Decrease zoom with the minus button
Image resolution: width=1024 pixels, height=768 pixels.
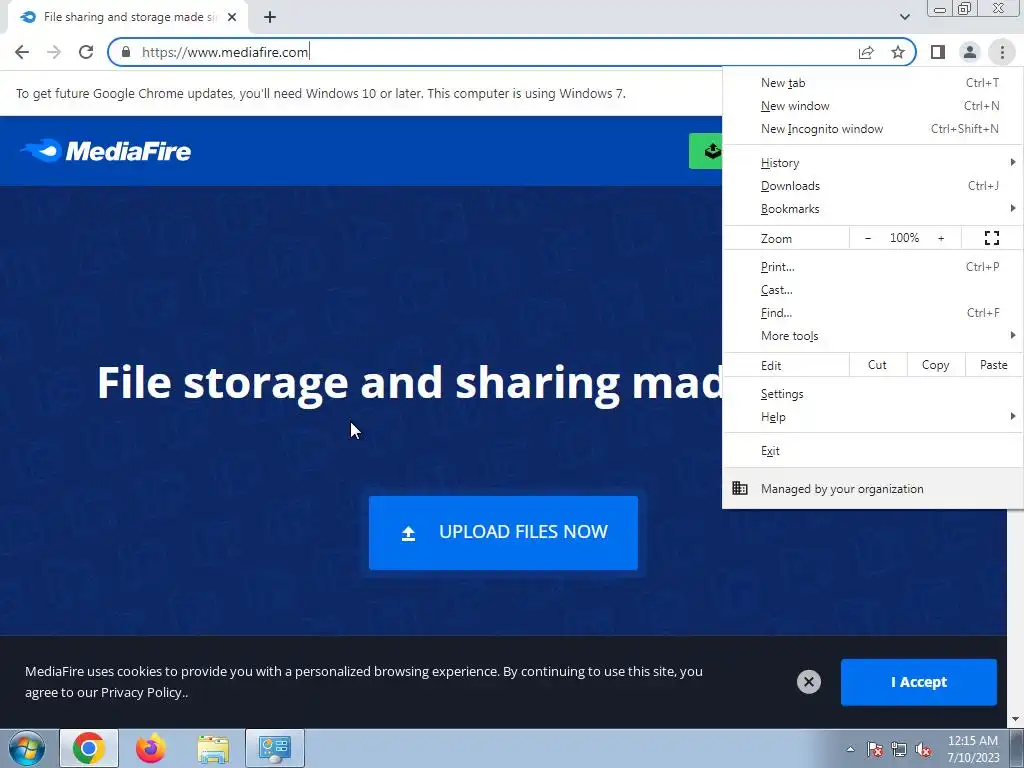(868, 238)
